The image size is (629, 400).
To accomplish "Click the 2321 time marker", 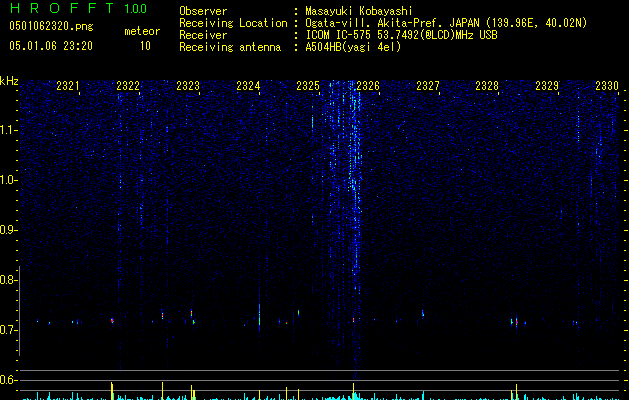I will 68,86.
